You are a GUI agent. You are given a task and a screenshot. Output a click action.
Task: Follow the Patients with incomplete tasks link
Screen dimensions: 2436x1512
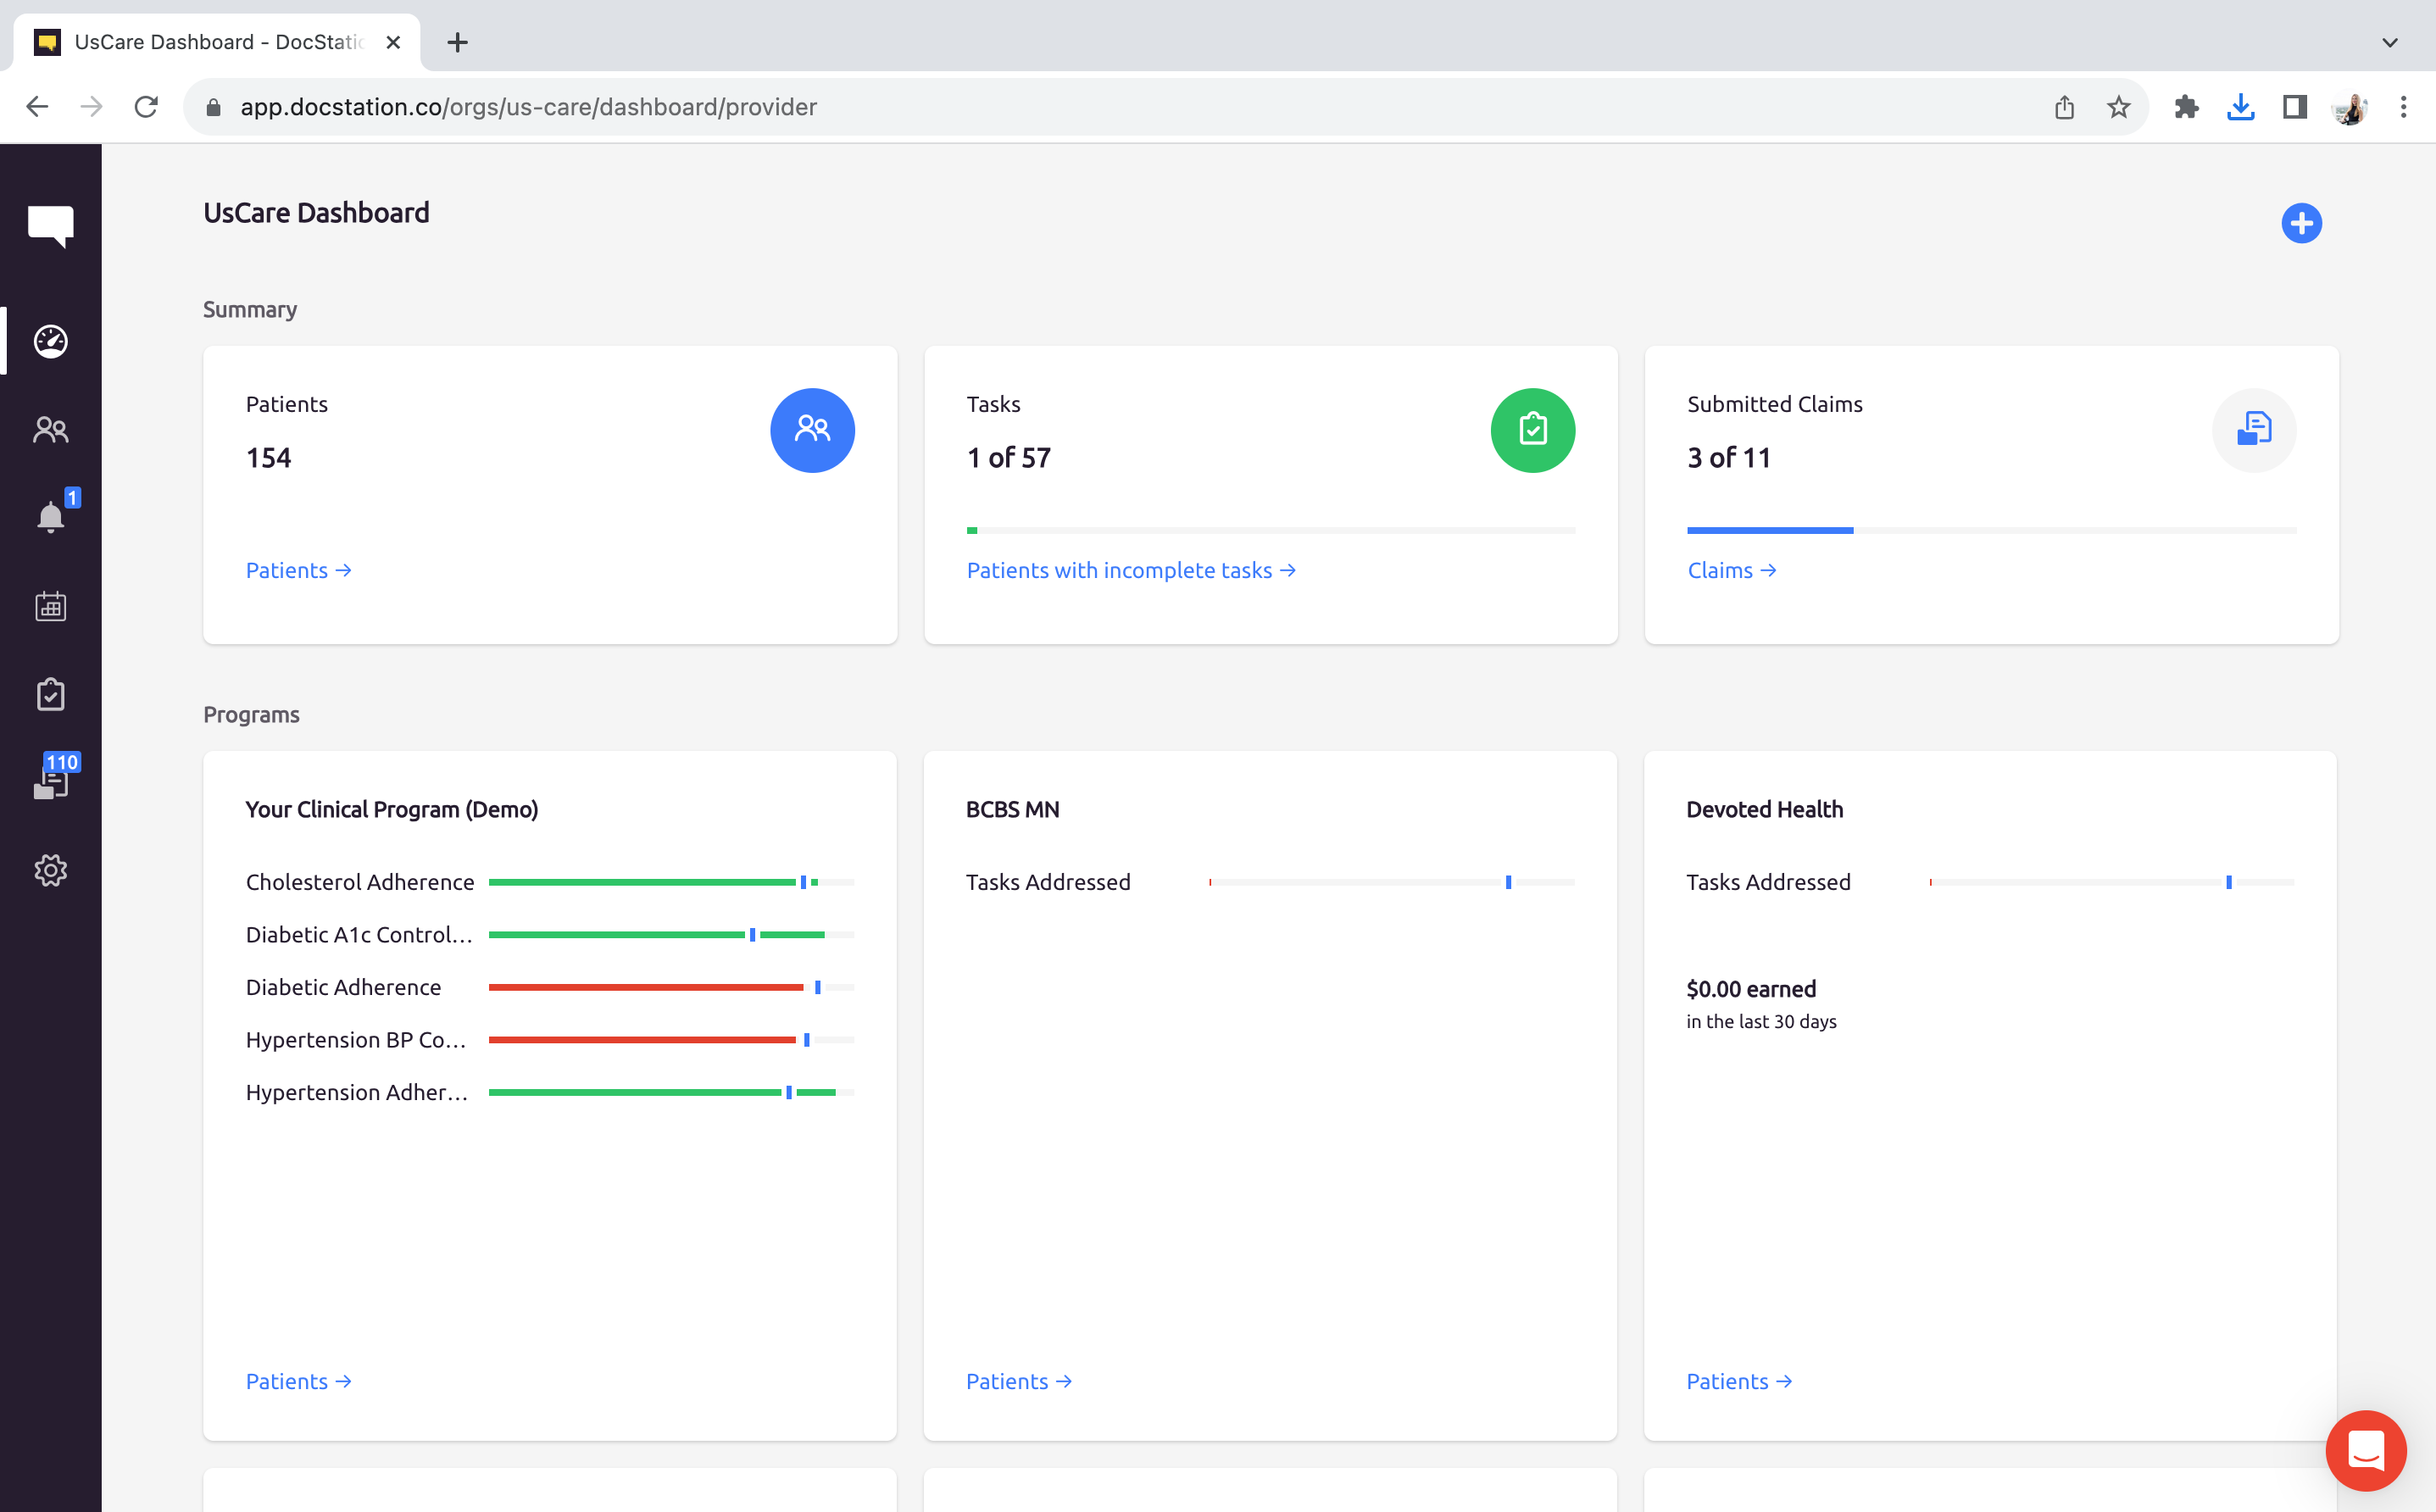(x=1130, y=570)
